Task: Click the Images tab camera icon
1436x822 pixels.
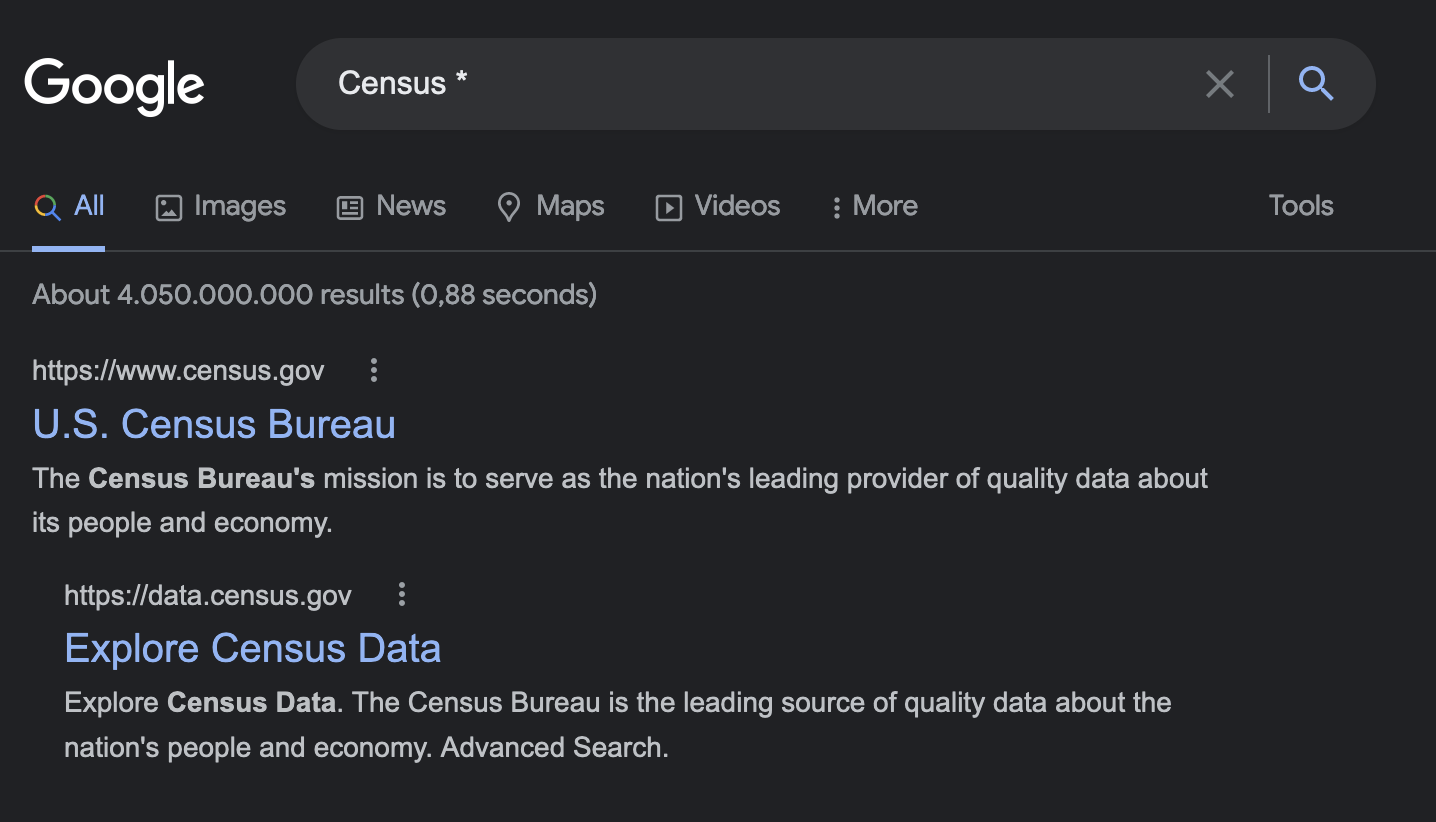Action: coord(168,206)
